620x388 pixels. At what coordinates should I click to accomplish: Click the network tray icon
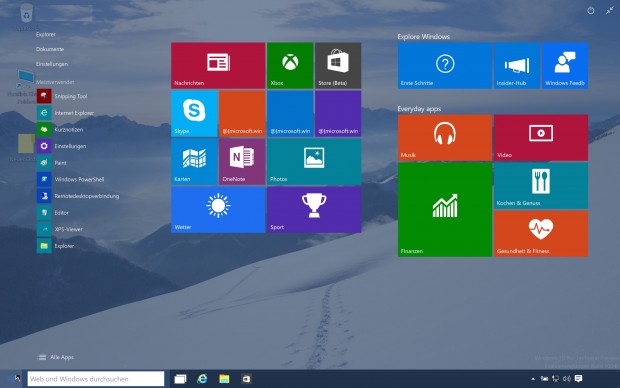(x=556, y=379)
